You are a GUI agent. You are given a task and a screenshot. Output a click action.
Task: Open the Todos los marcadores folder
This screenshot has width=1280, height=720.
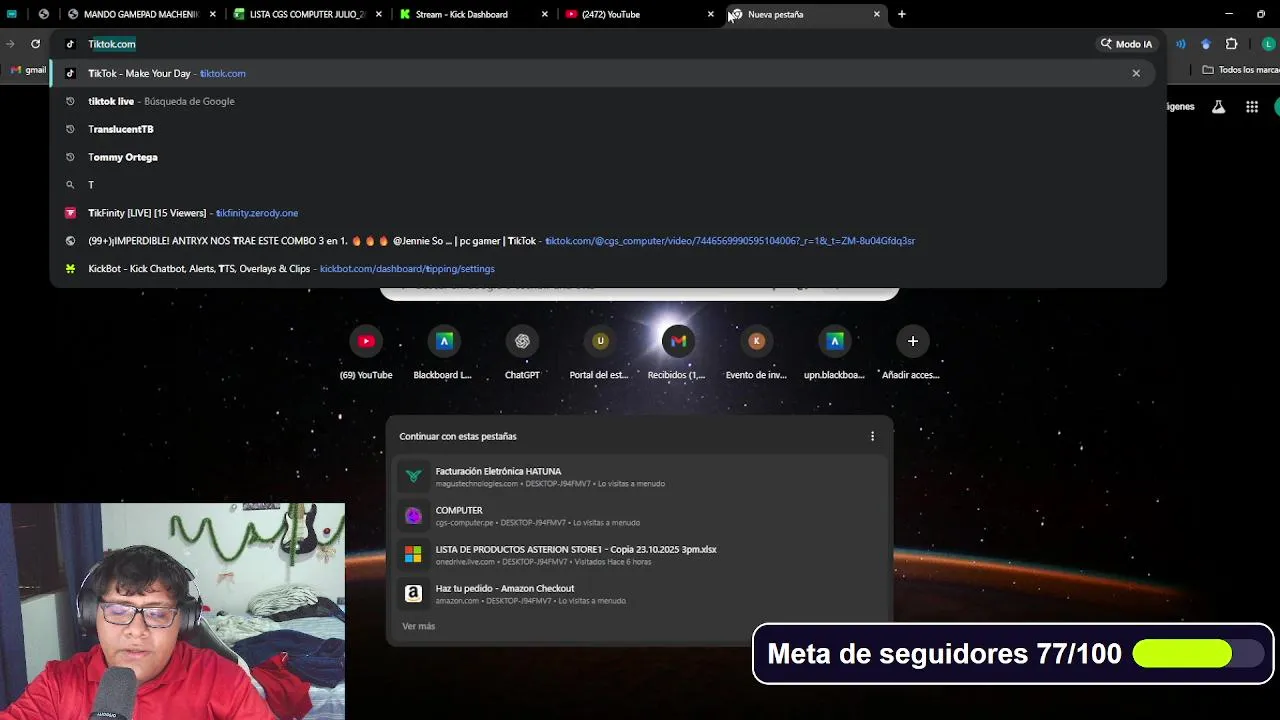(1240, 70)
